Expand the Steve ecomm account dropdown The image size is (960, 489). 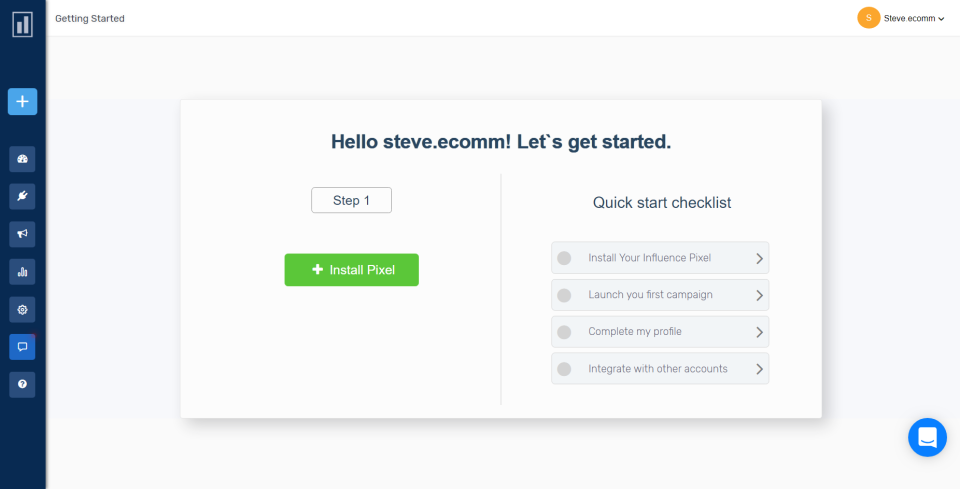[x=914, y=18]
